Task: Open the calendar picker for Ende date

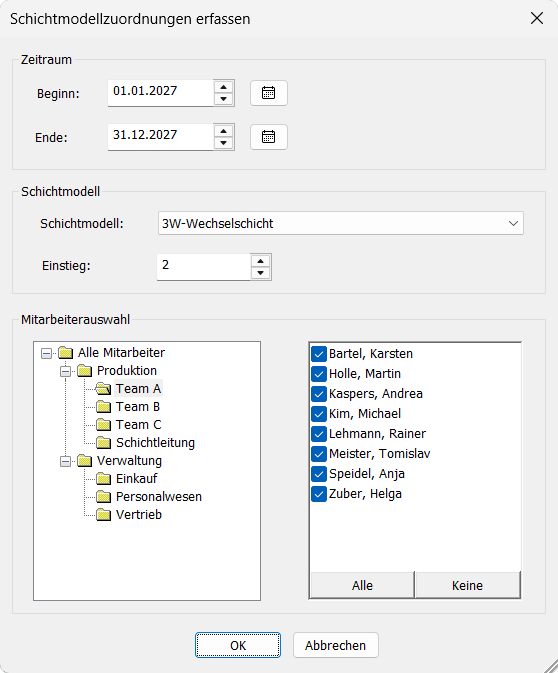Action: (x=269, y=137)
